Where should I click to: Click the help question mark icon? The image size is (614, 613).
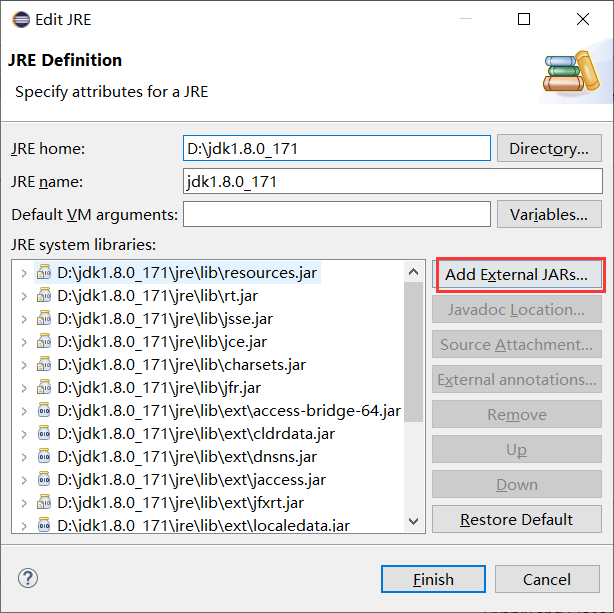(28, 579)
